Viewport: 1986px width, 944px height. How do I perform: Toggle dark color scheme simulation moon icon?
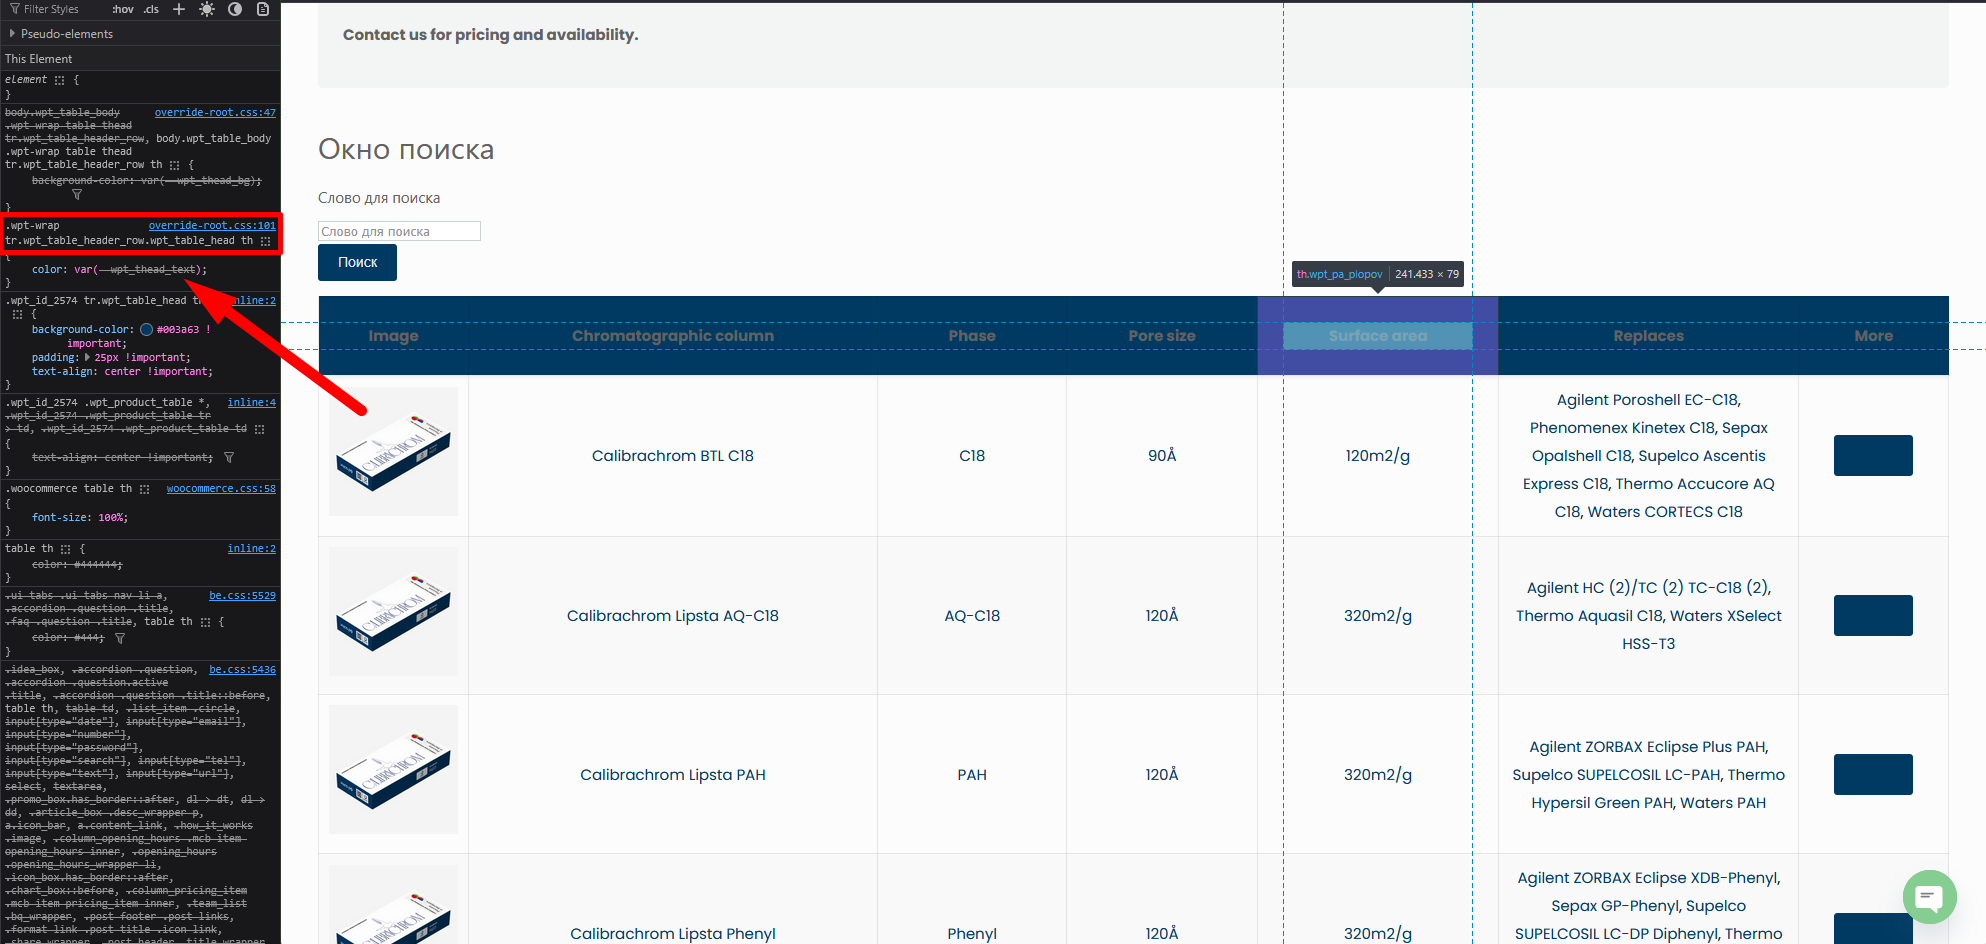click(x=235, y=9)
